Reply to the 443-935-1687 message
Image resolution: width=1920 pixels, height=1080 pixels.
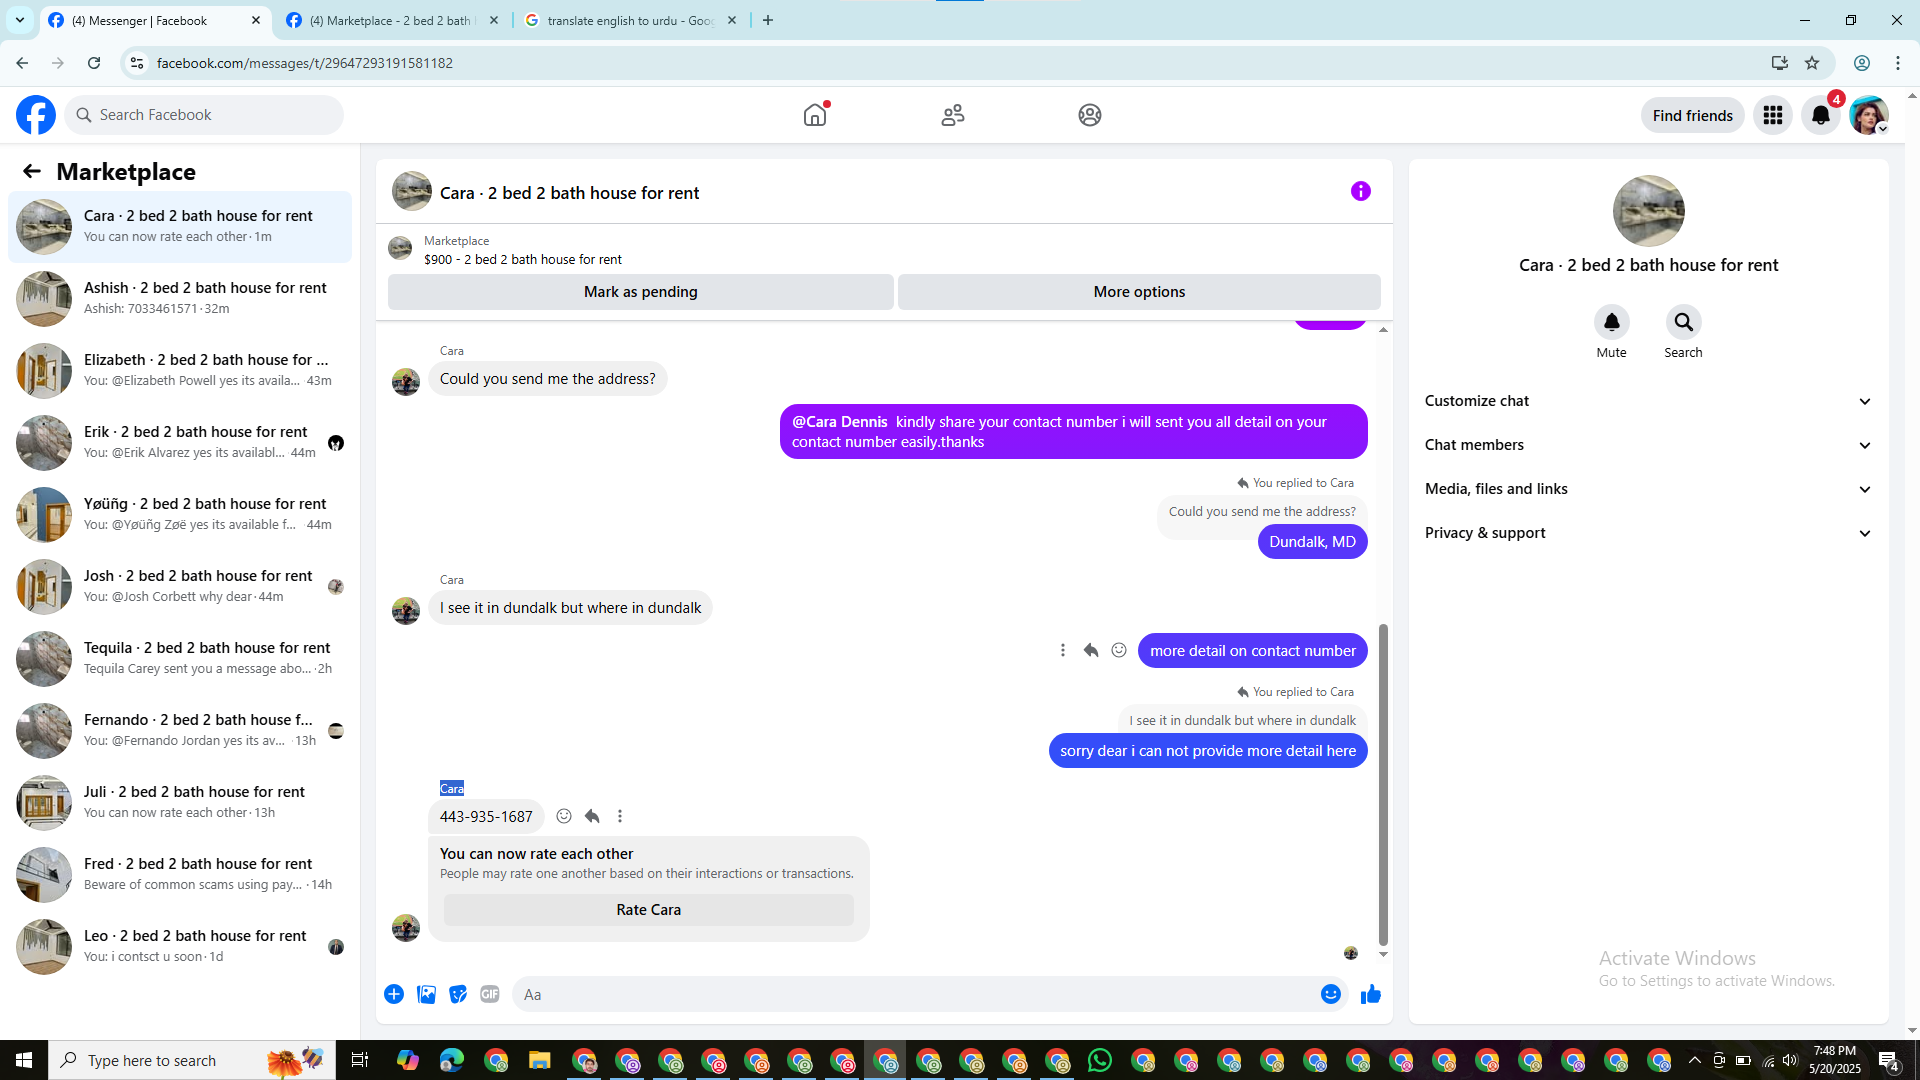click(x=592, y=816)
